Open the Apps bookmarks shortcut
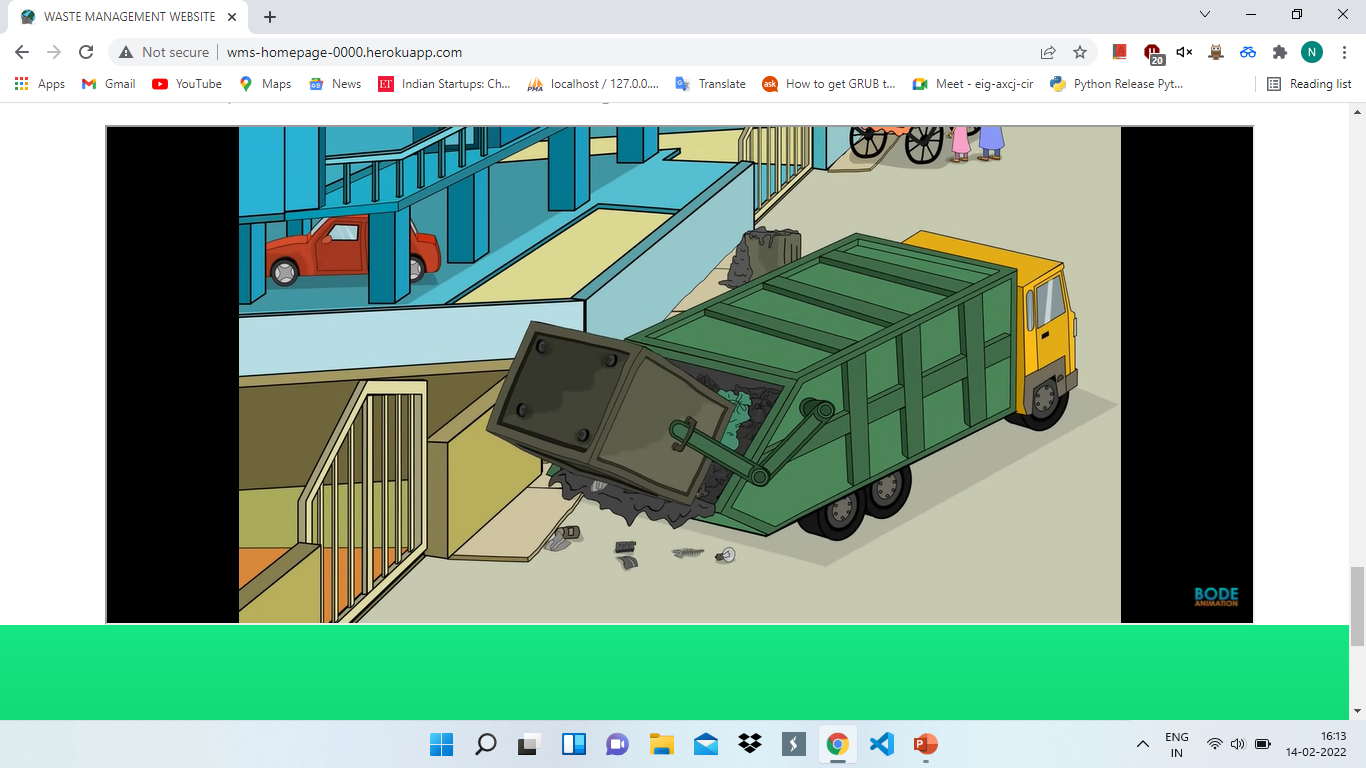 click(x=40, y=84)
